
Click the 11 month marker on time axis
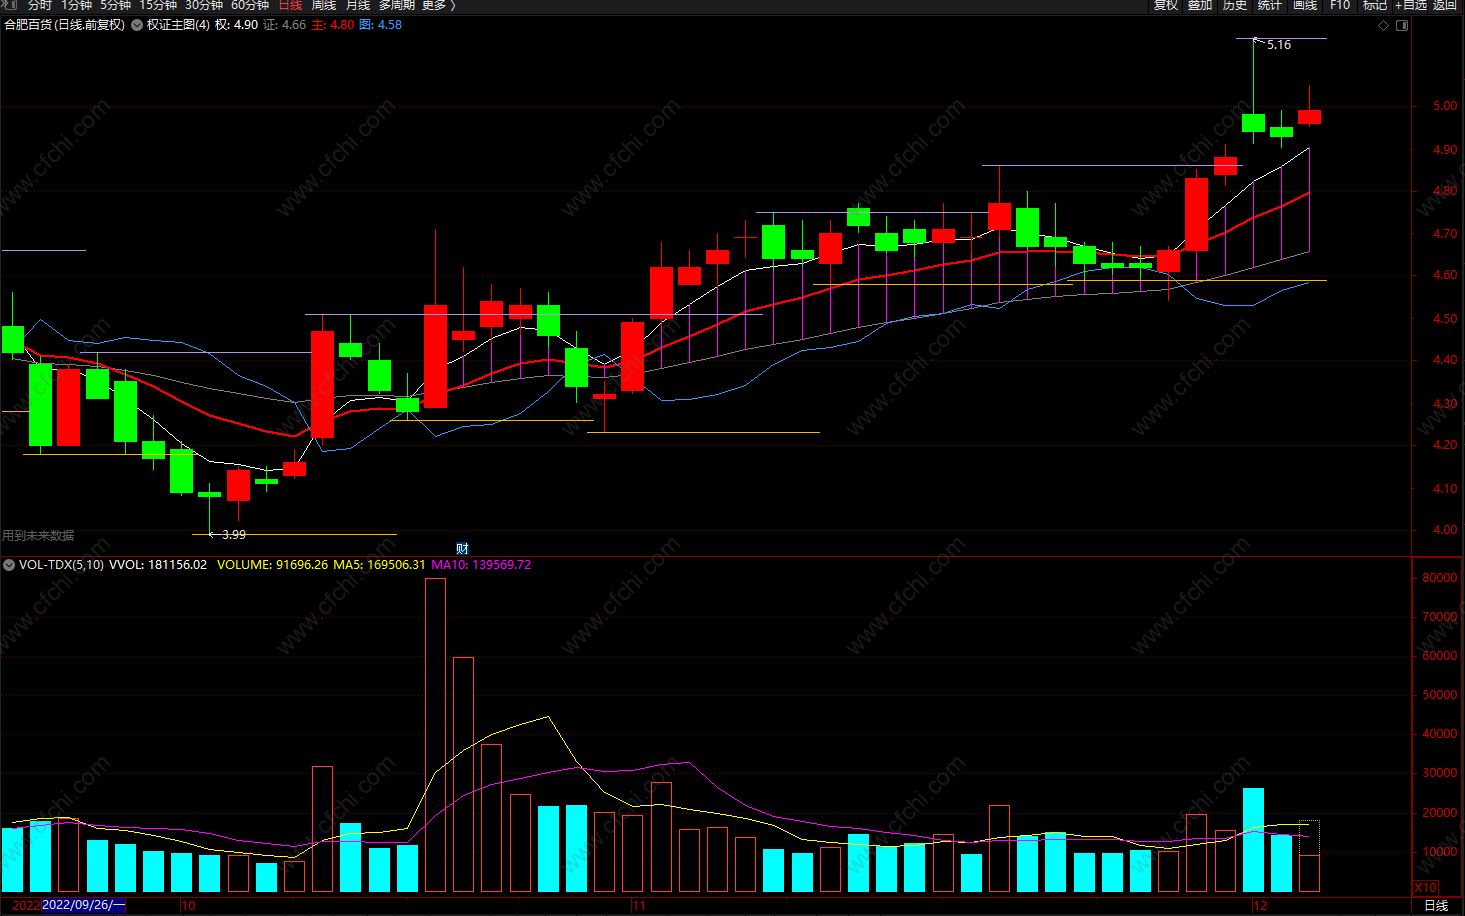tap(638, 905)
